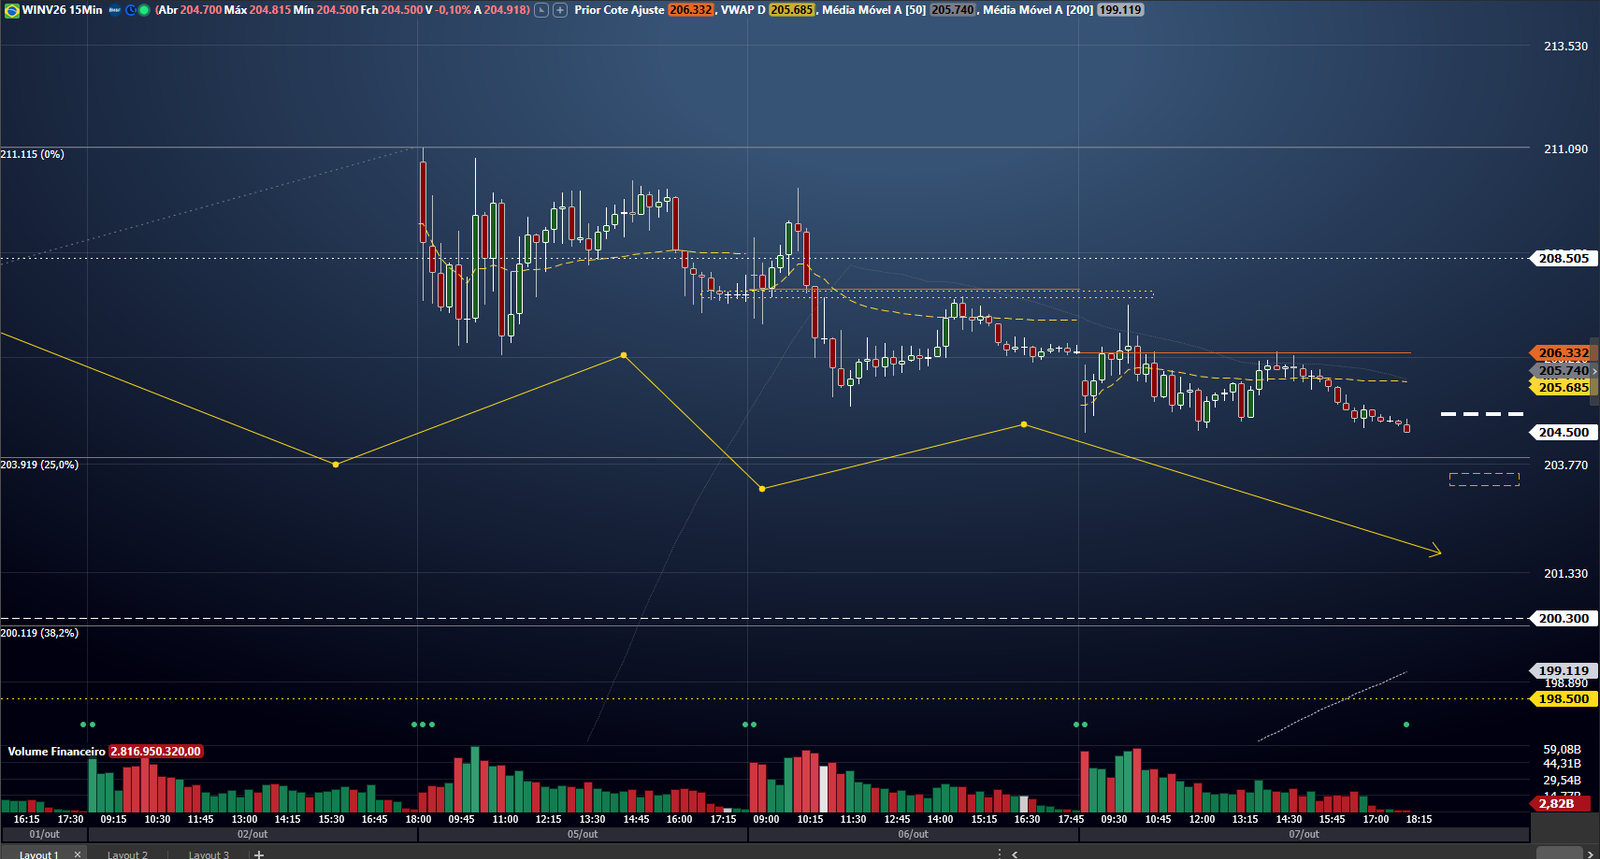Switch to the Layout 3 tab
The image size is (1600, 859).
[208, 854]
